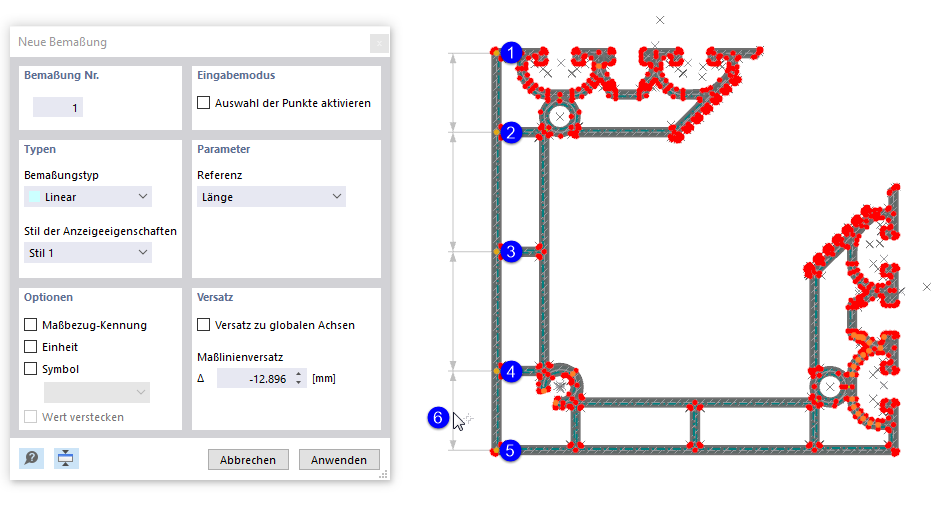933x512 pixels.
Task: Click the dimension line settings icon
Action: pos(66,458)
